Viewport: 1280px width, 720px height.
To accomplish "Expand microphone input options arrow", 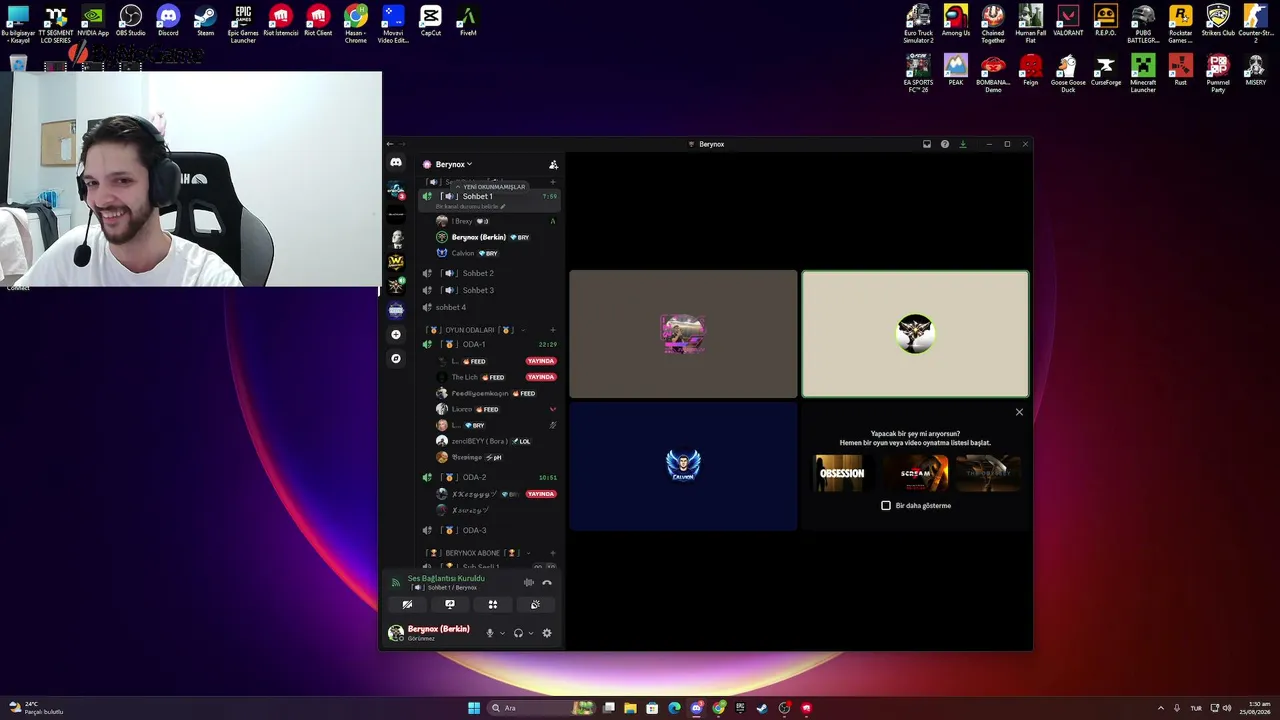I will point(502,633).
